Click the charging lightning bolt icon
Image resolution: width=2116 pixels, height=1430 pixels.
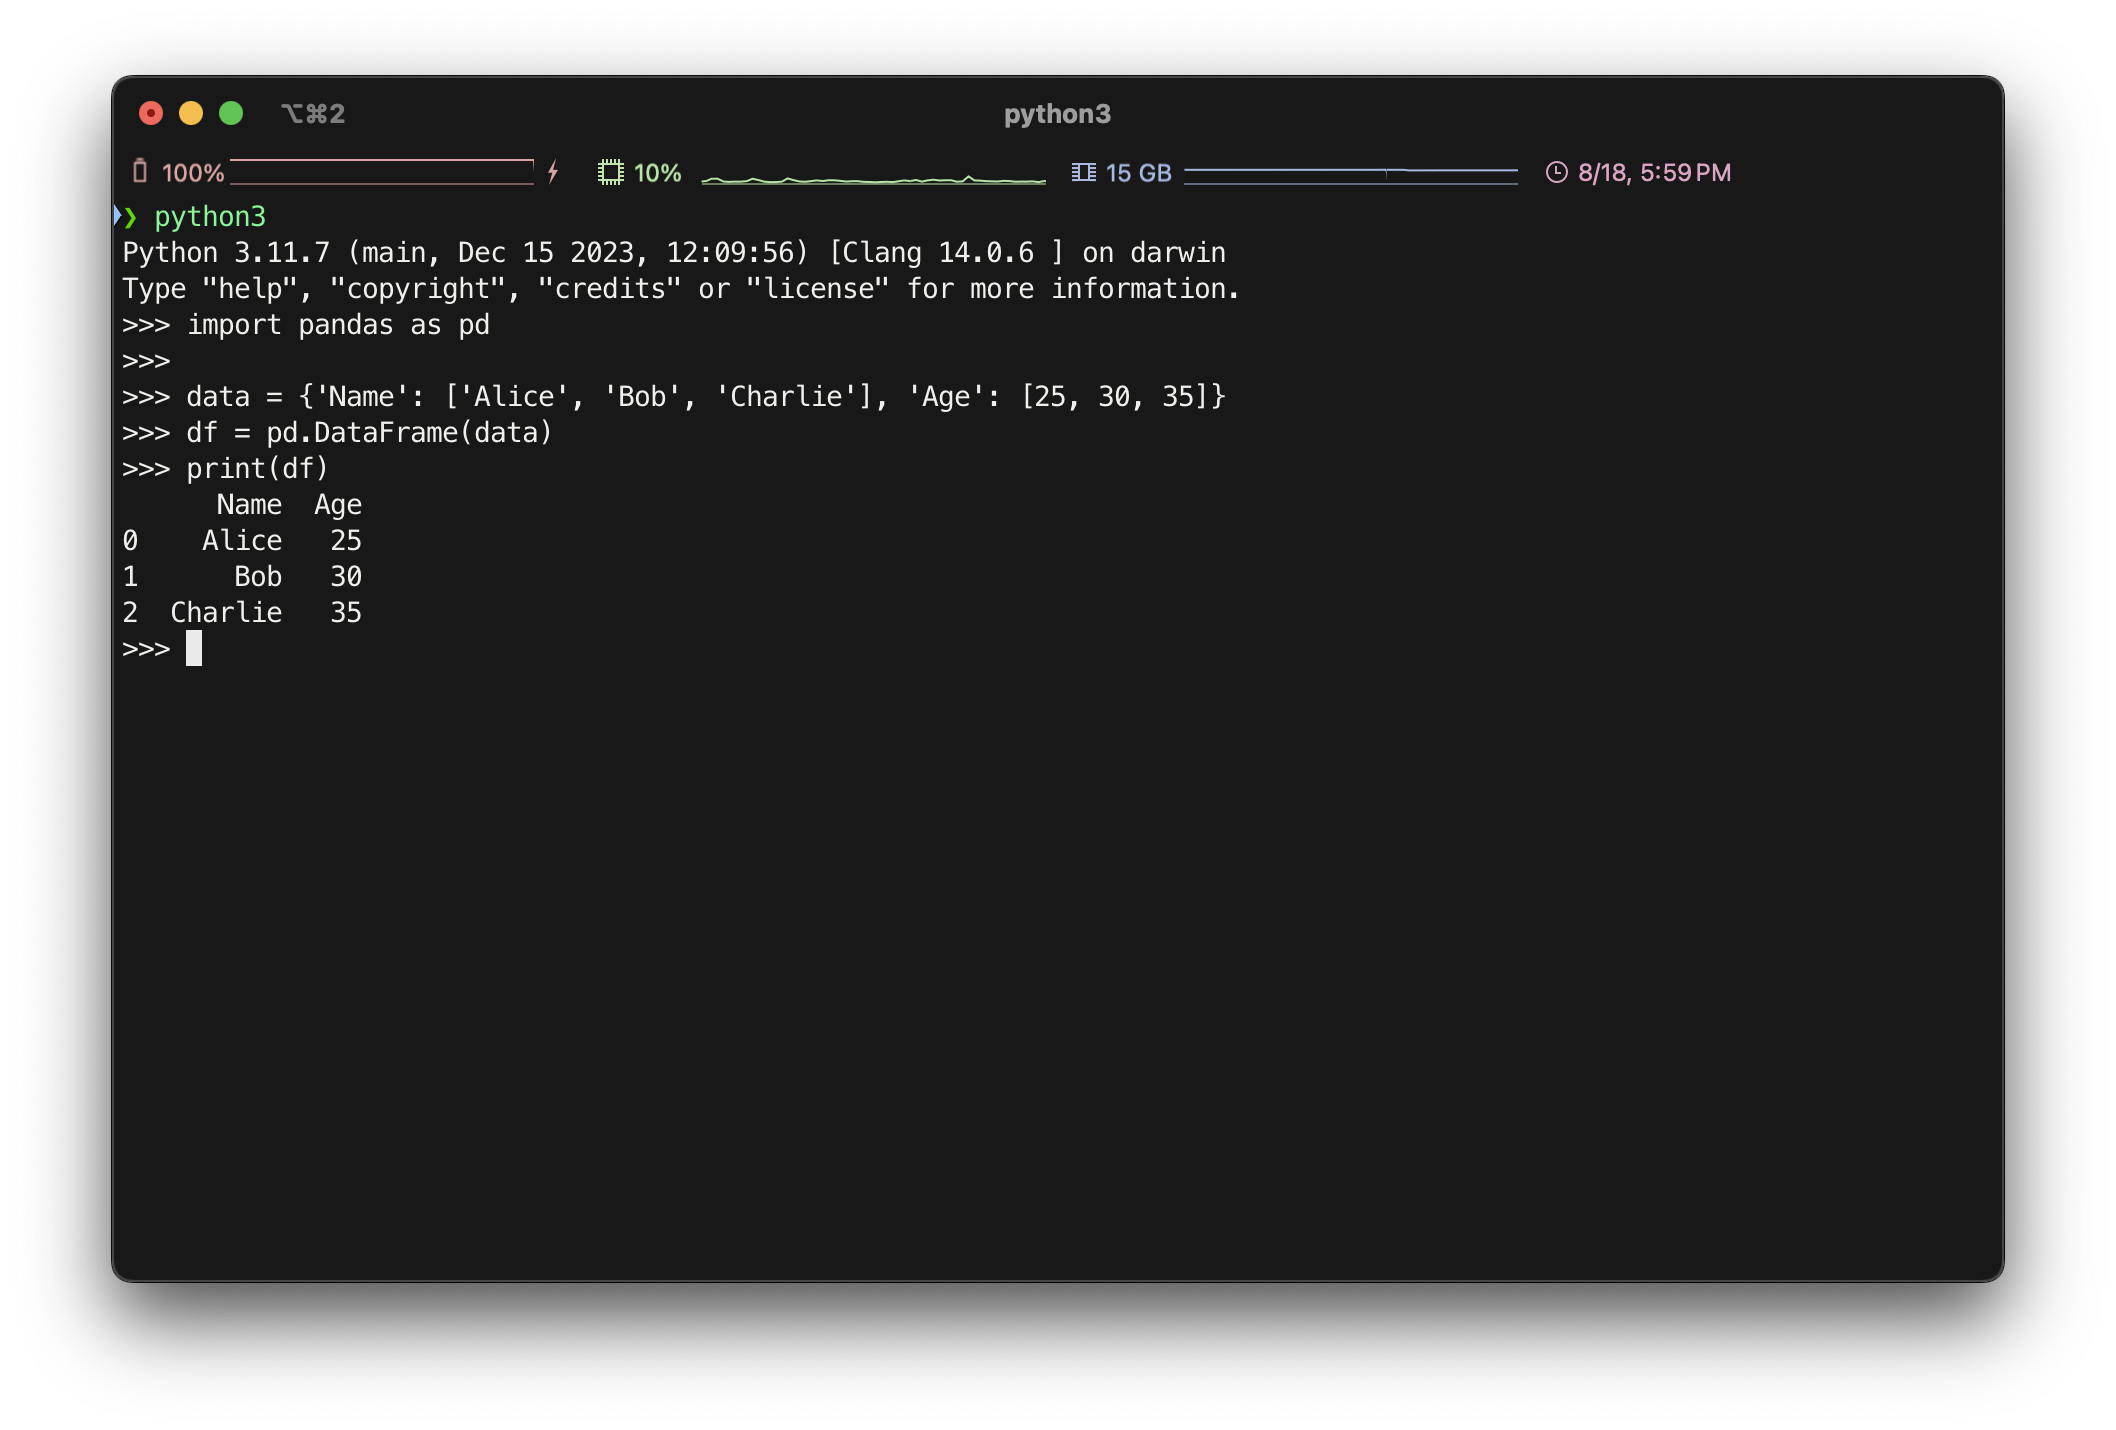[x=553, y=172]
